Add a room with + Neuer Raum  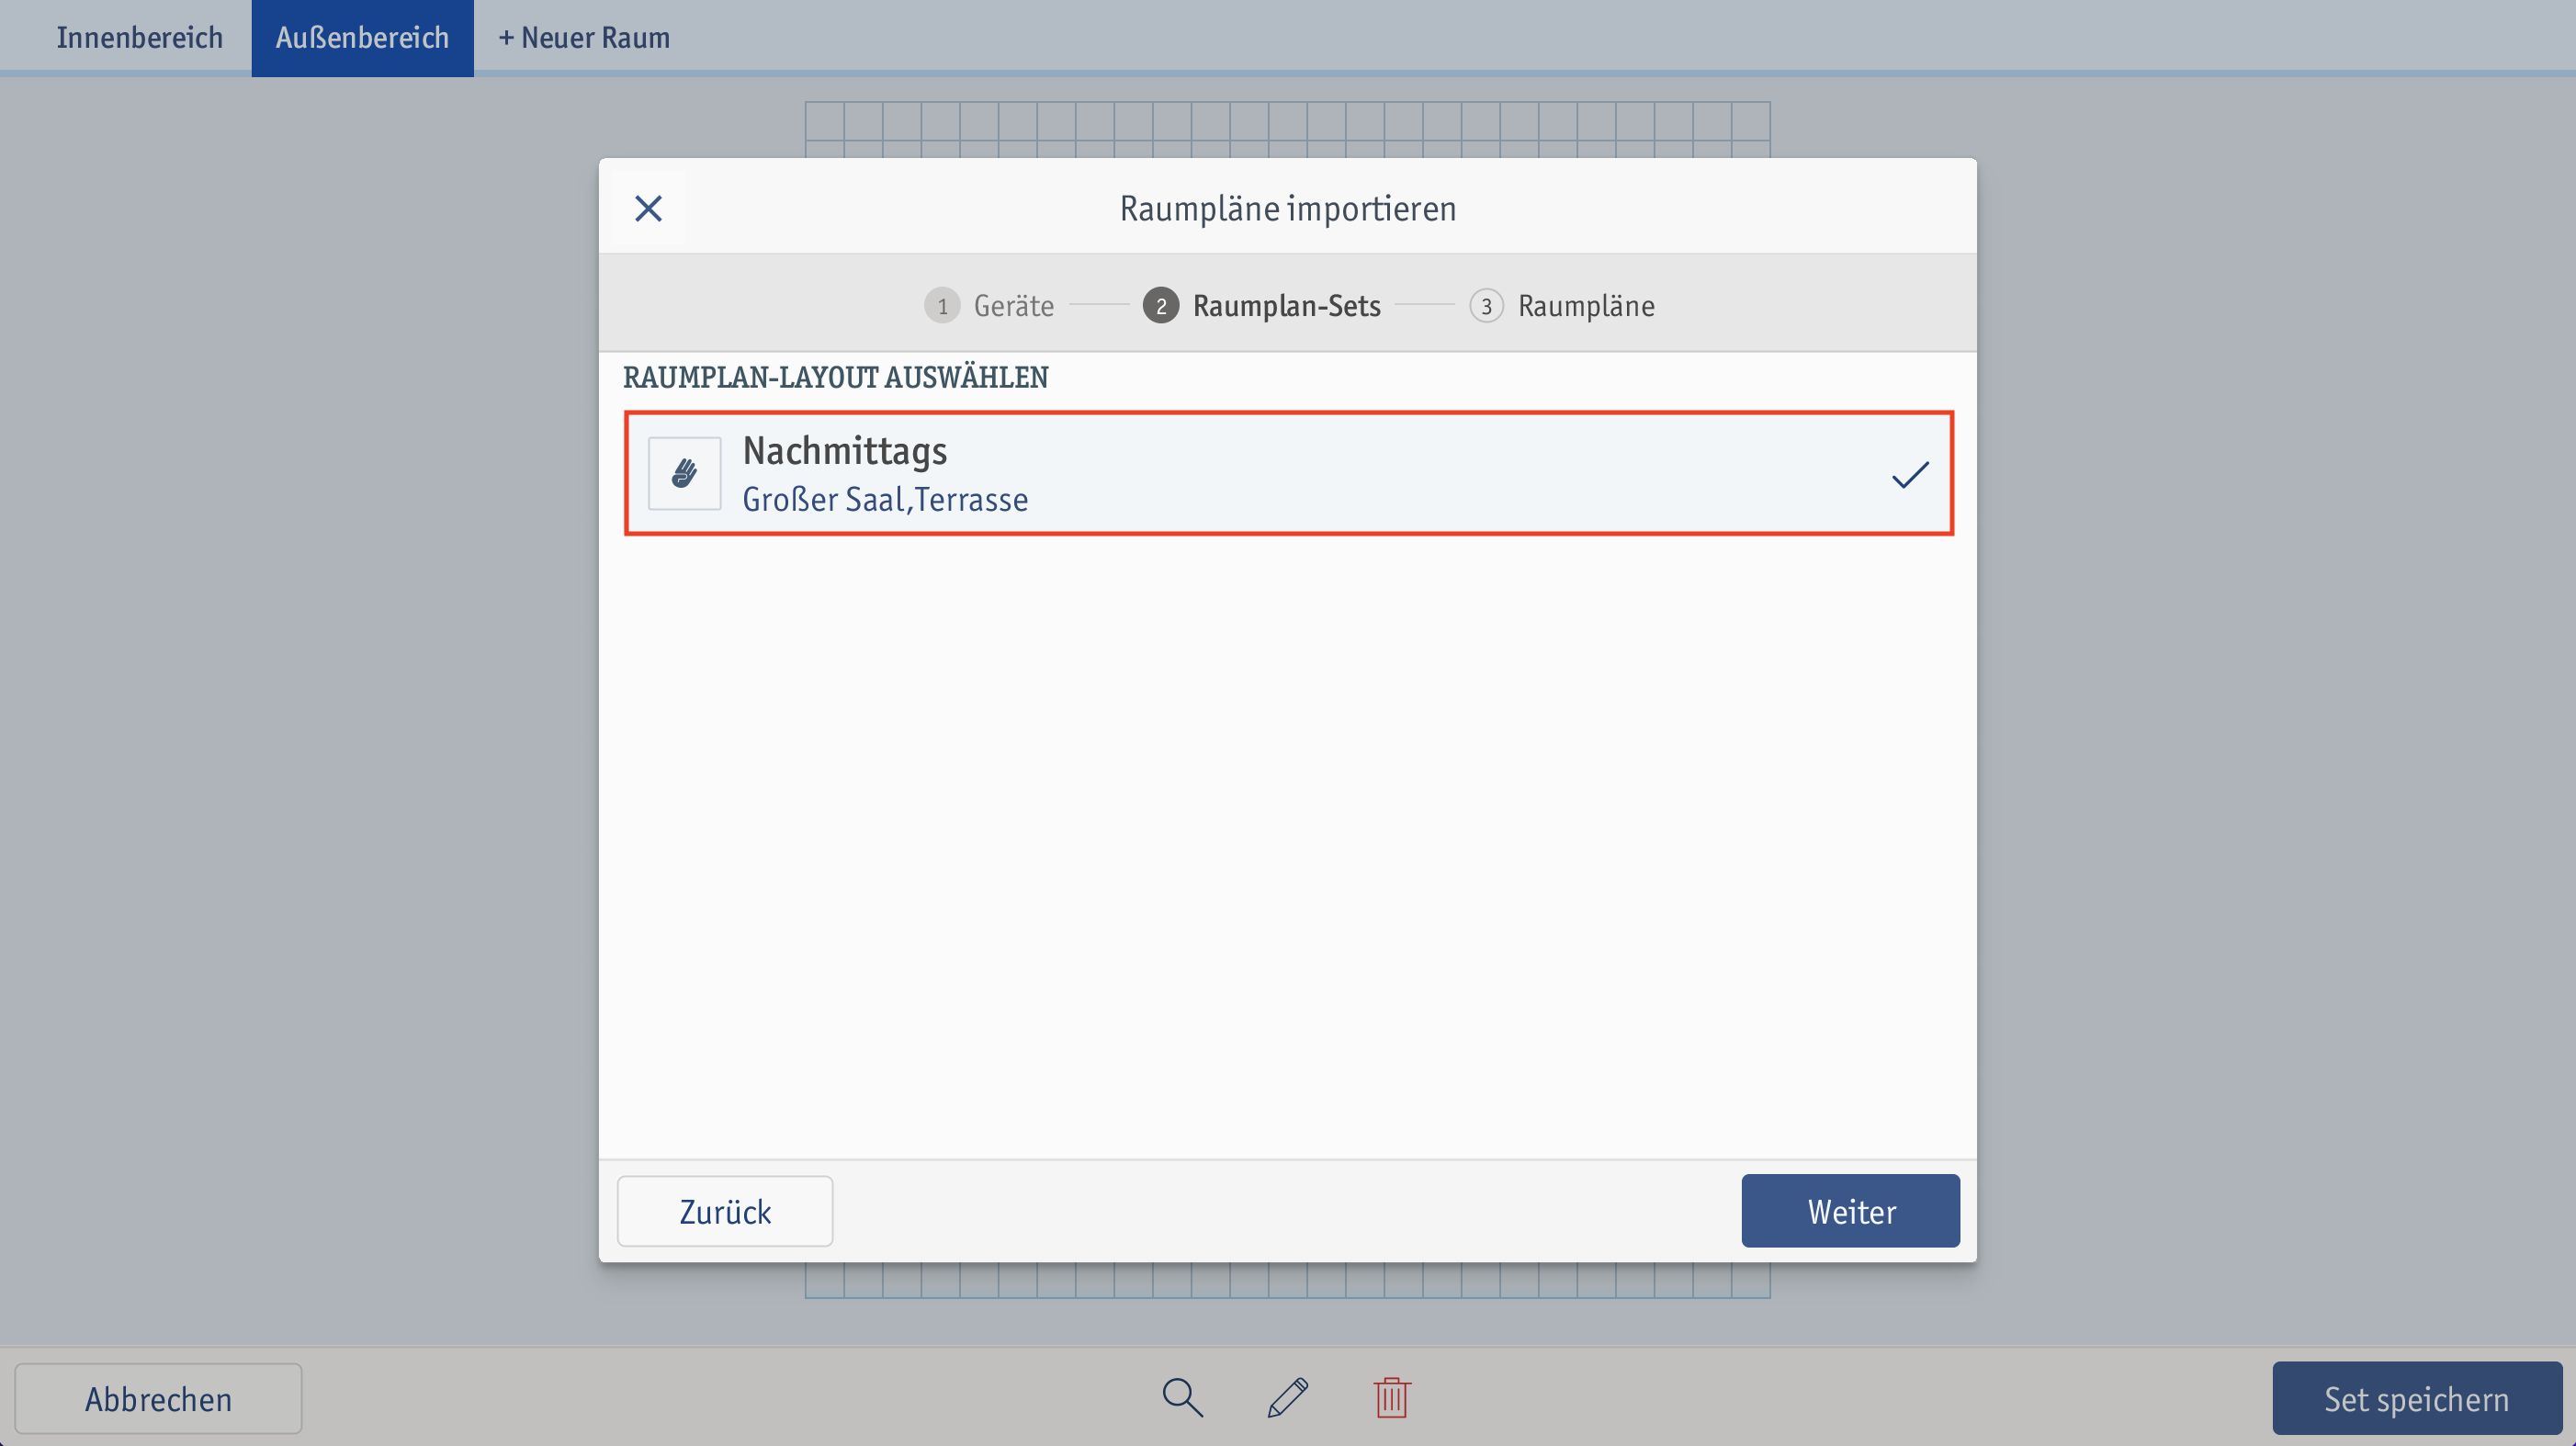584,38
